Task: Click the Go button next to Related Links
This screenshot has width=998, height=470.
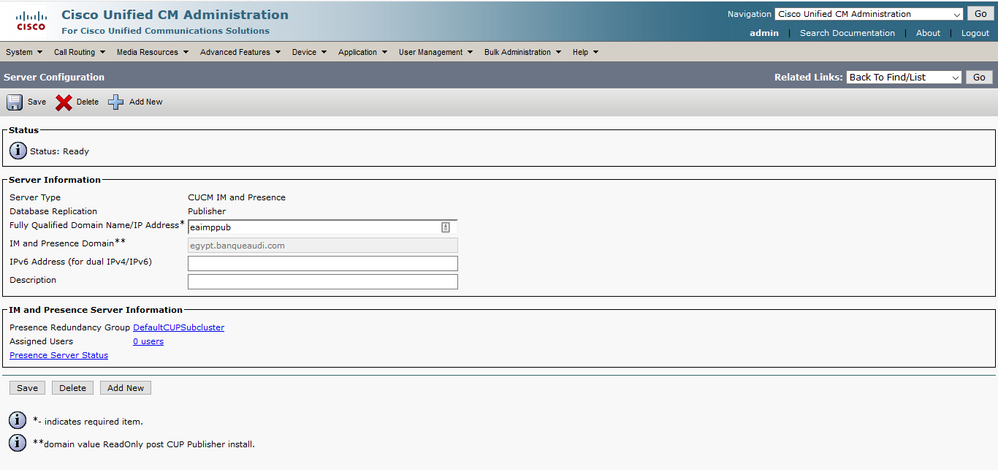Action: coord(979,77)
